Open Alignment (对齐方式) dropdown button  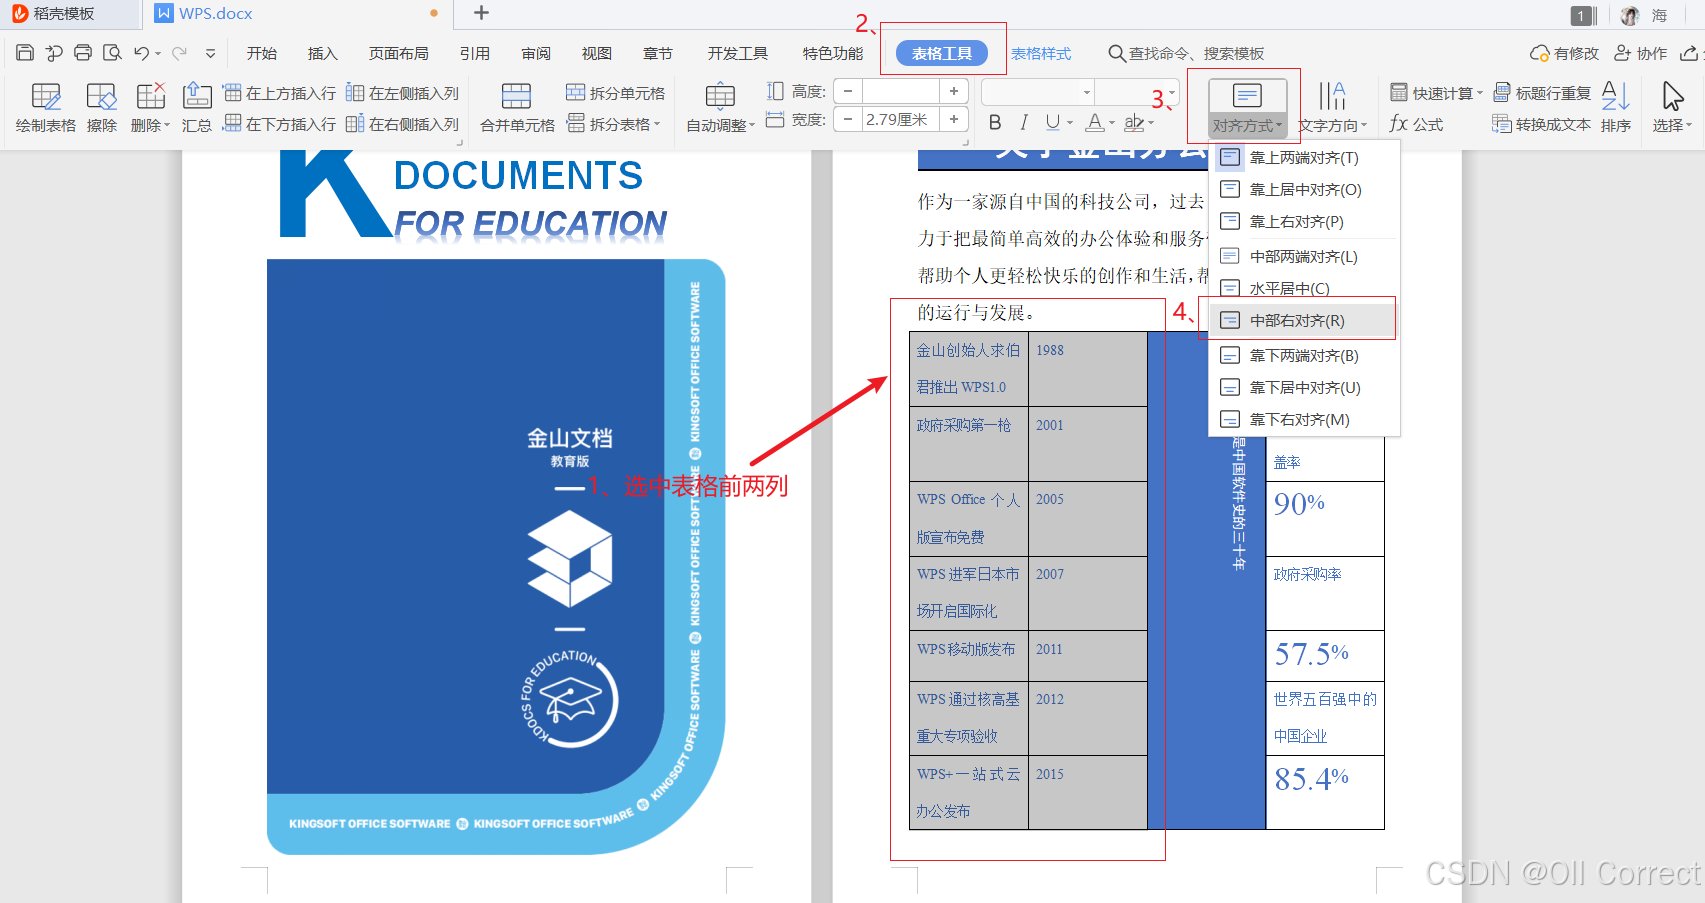pos(1247,108)
